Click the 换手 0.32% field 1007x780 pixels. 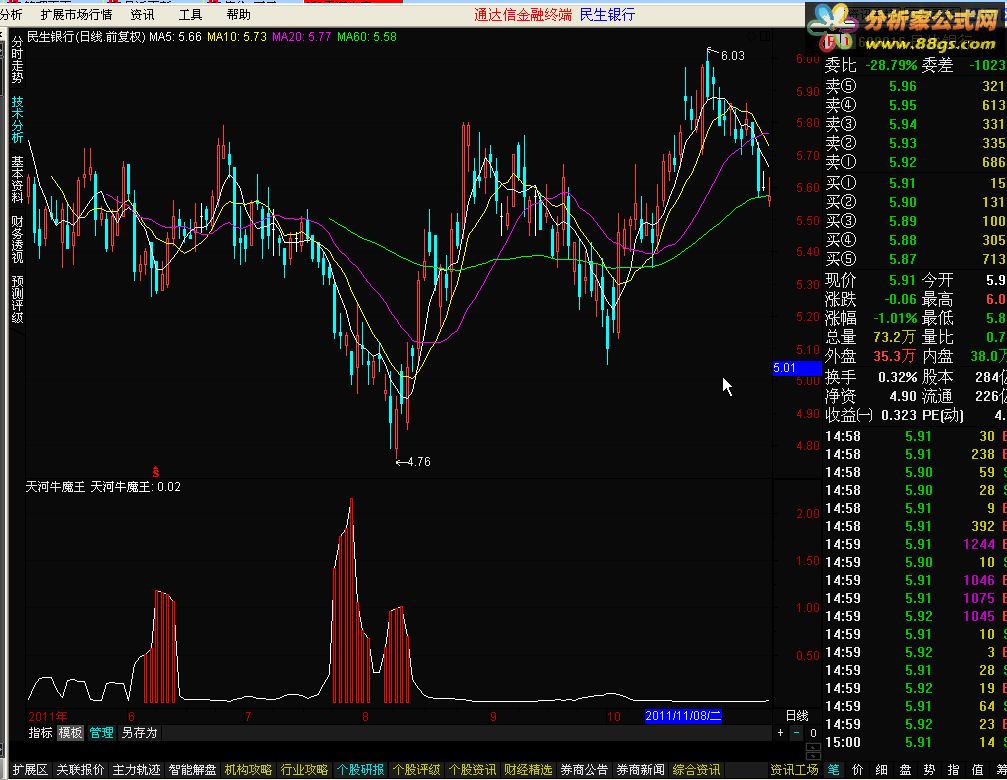(871, 377)
